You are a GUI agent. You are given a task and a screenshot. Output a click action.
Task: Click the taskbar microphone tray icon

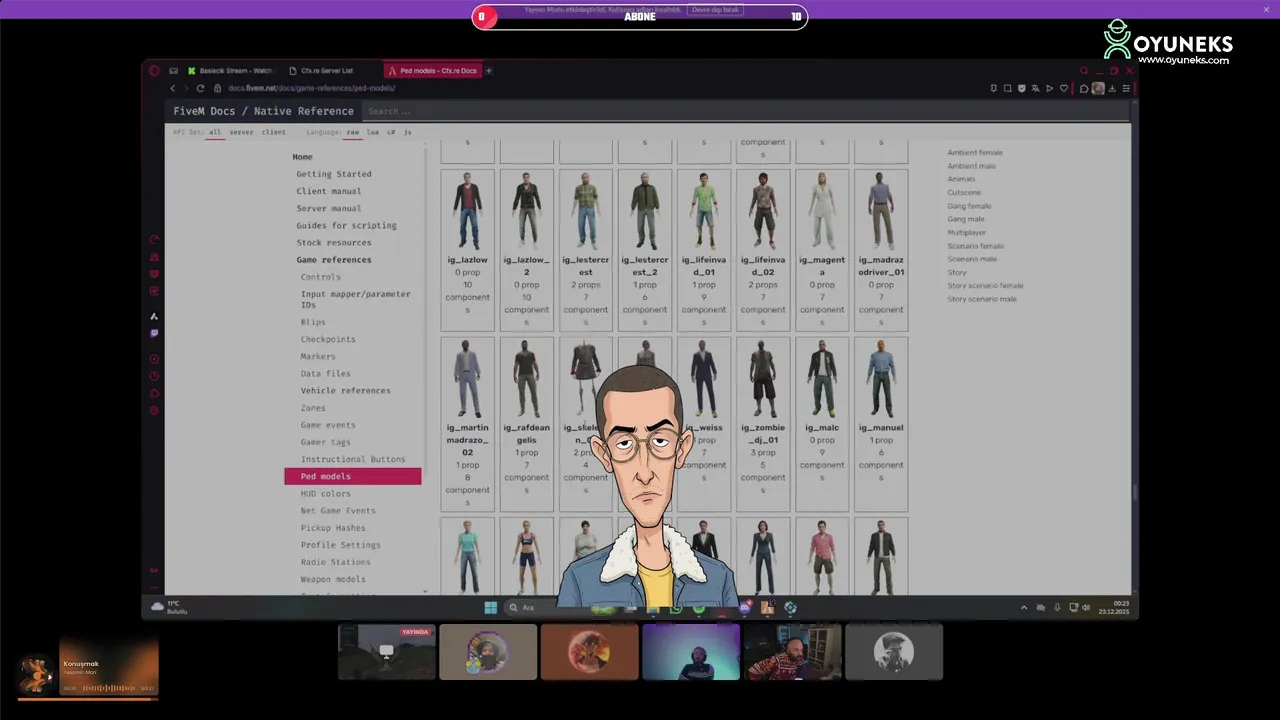point(1057,607)
